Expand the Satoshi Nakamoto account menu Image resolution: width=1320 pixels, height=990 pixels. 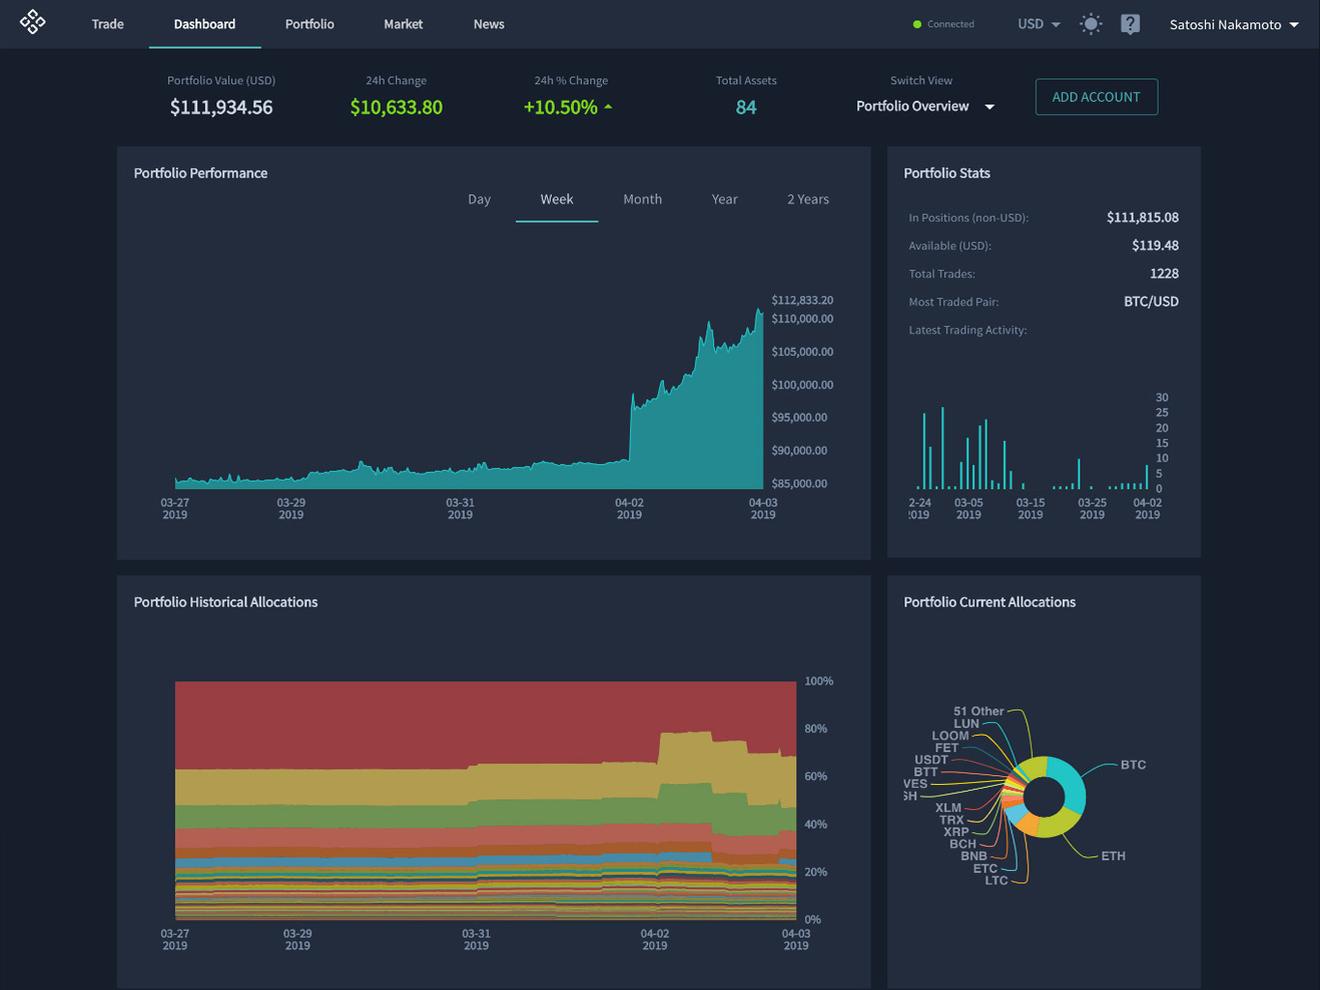click(1233, 24)
